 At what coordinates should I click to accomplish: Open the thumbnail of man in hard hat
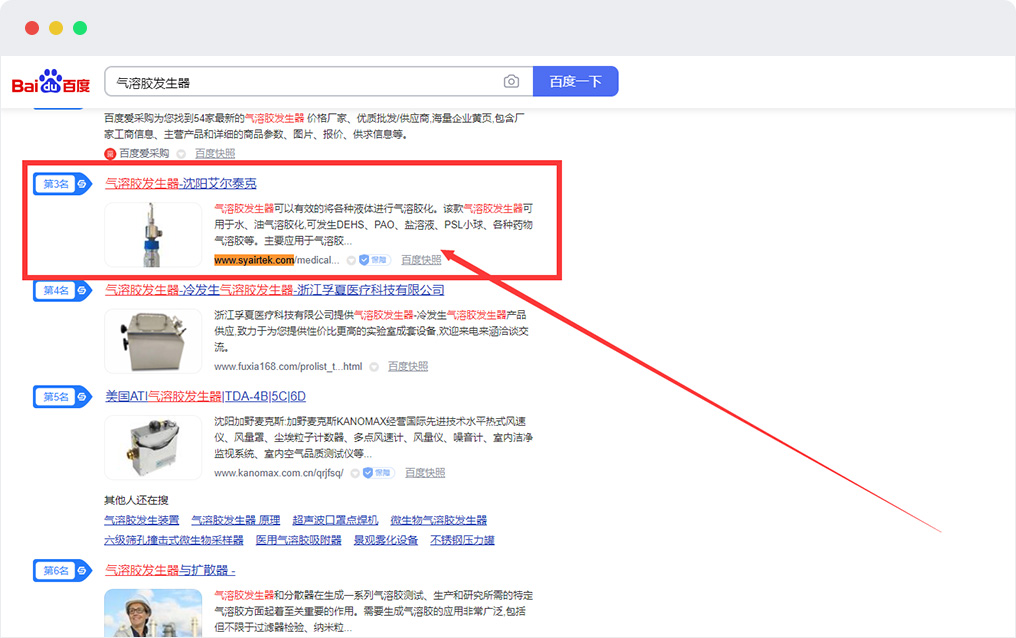point(153,613)
